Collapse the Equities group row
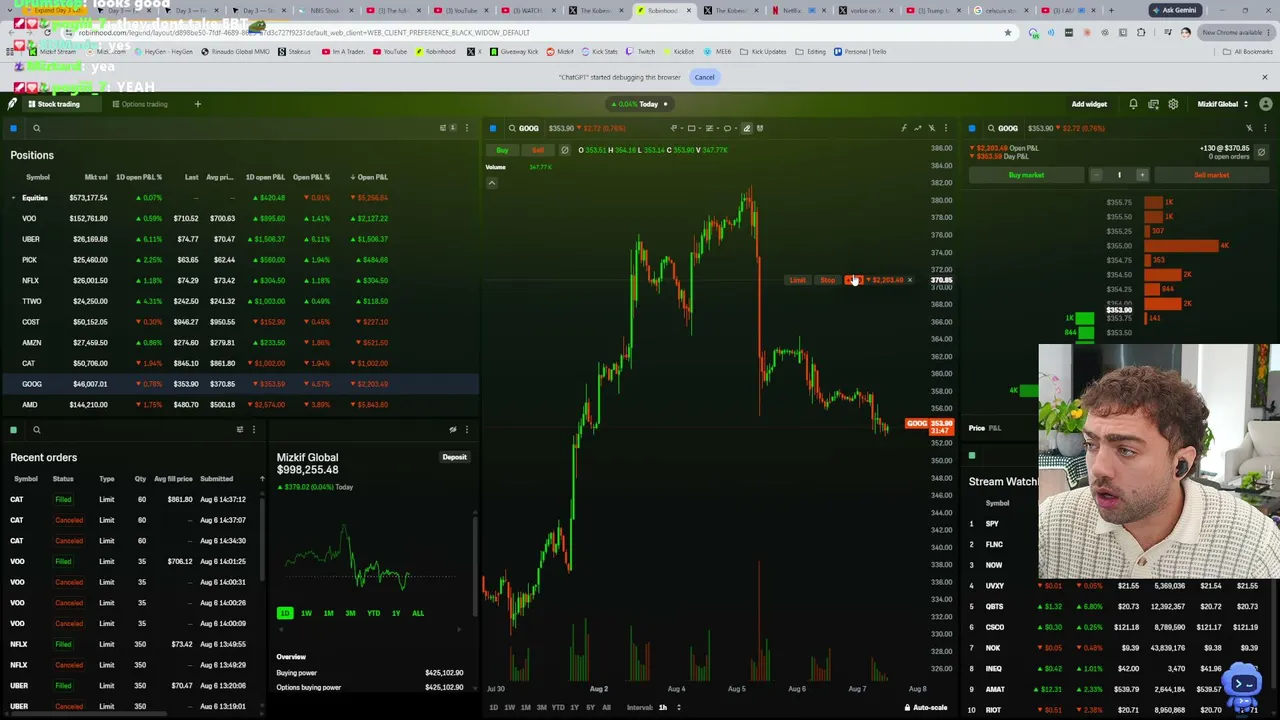Viewport: 1280px width, 720px height. click(x=13, y=198)
